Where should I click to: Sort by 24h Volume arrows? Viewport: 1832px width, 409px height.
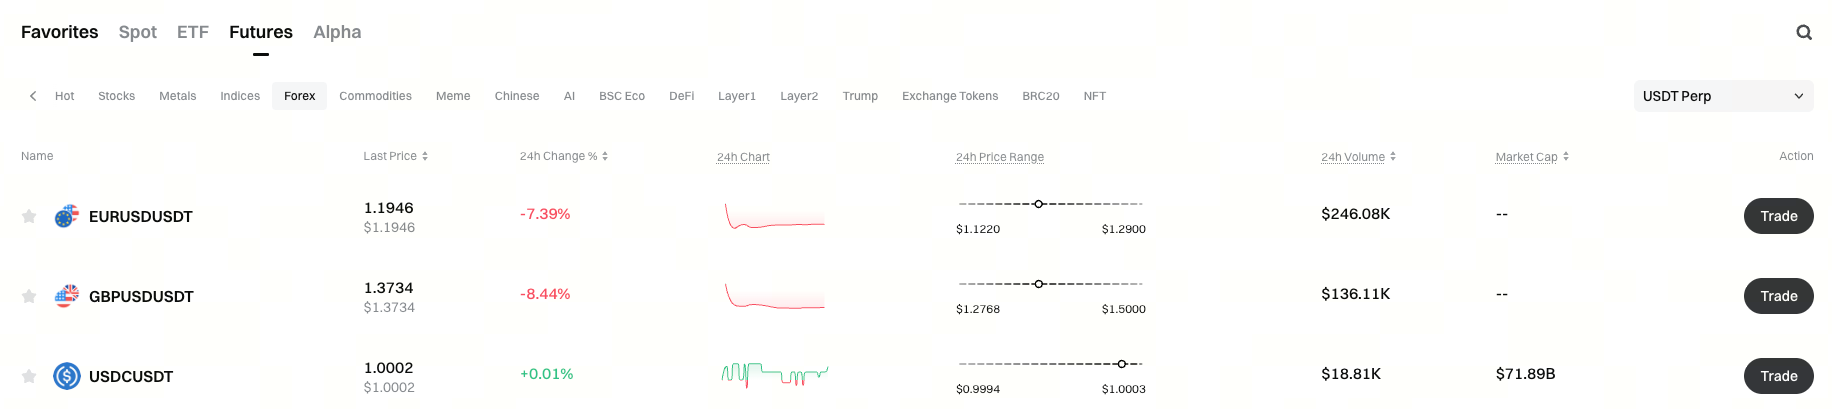click(1393, 157)
